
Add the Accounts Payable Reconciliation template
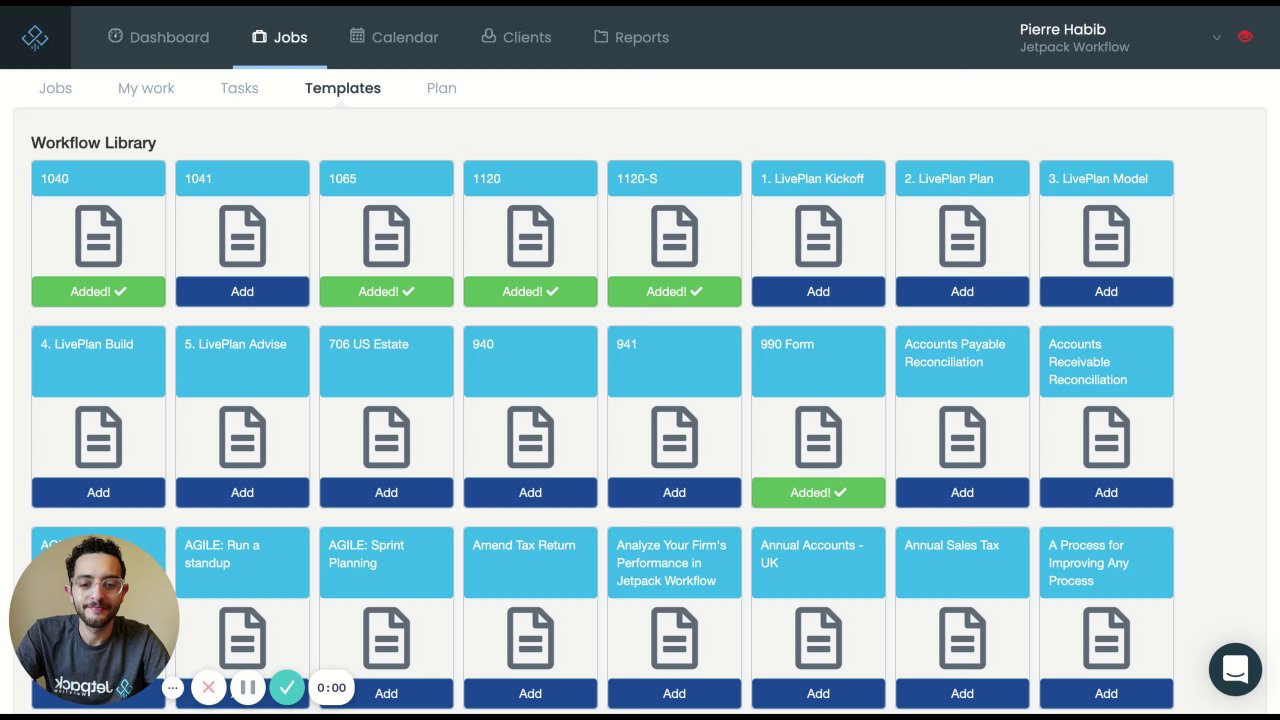pos(962,492)
